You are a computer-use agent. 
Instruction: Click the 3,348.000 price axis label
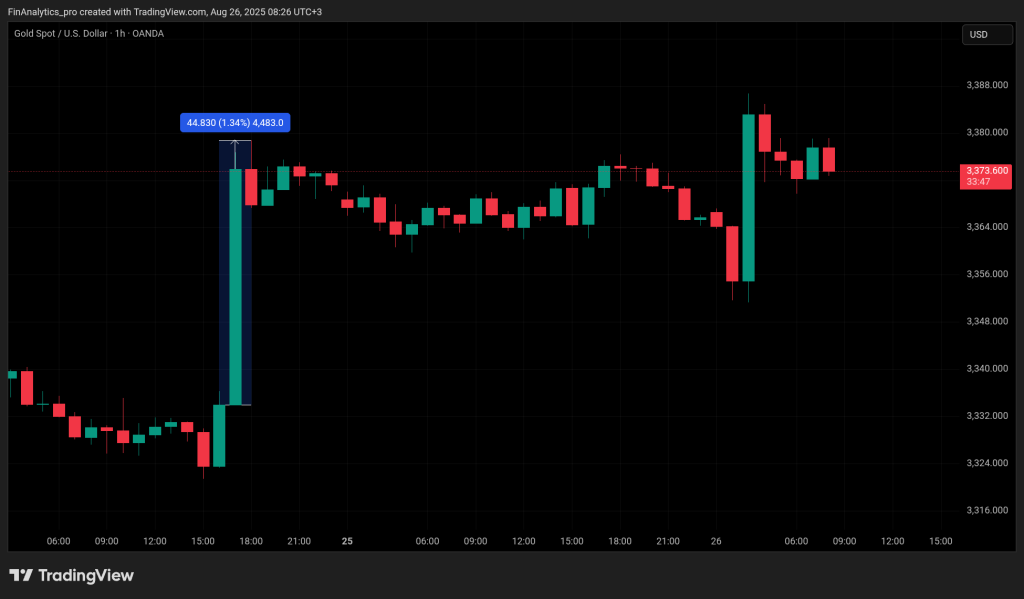(x=987, y=321)
